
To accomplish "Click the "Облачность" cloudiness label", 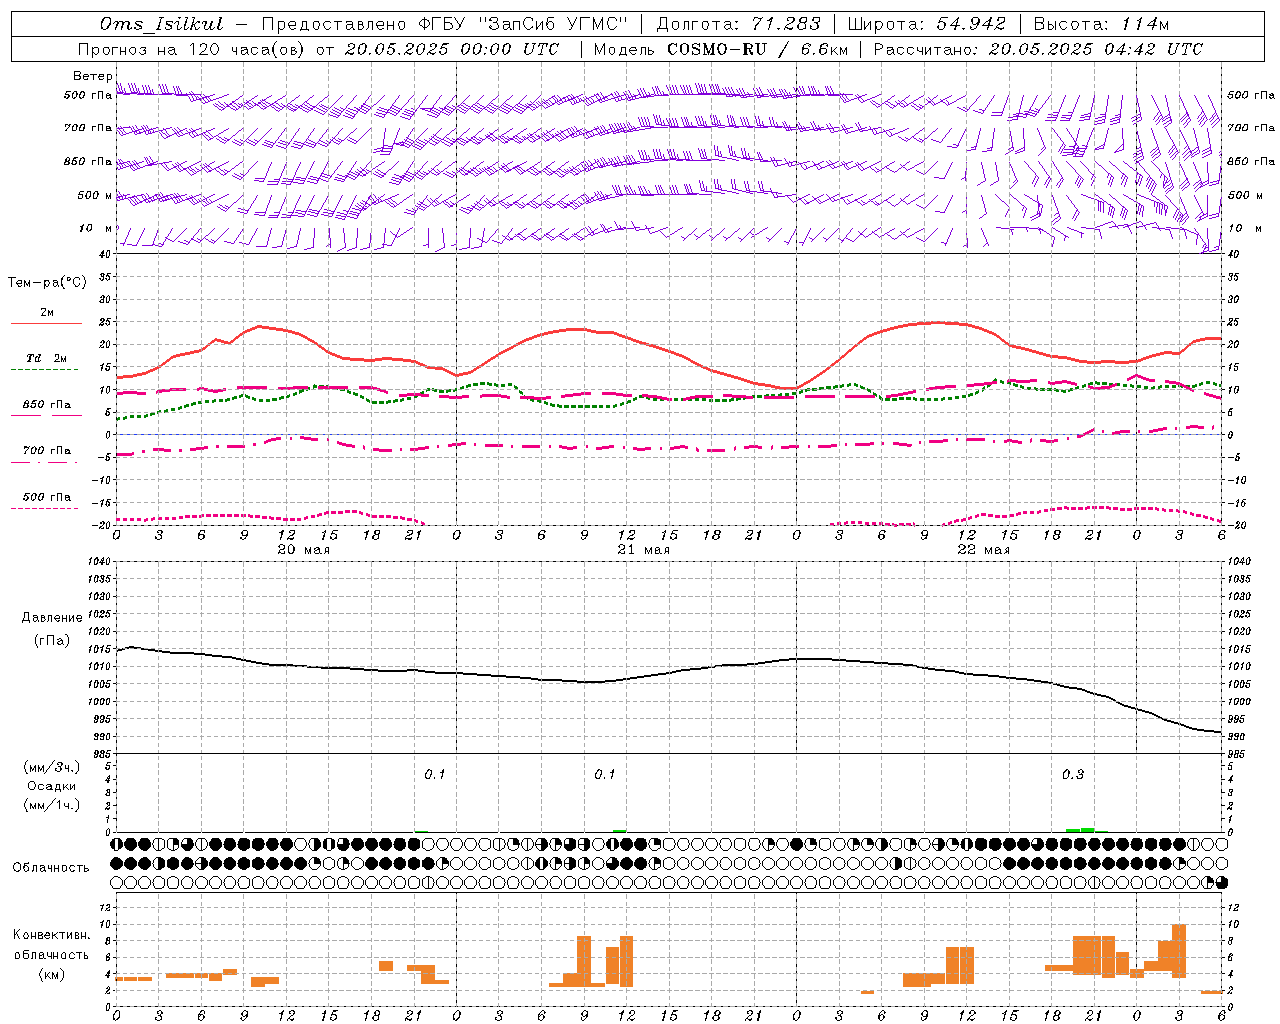I will (x=51, y=867).
